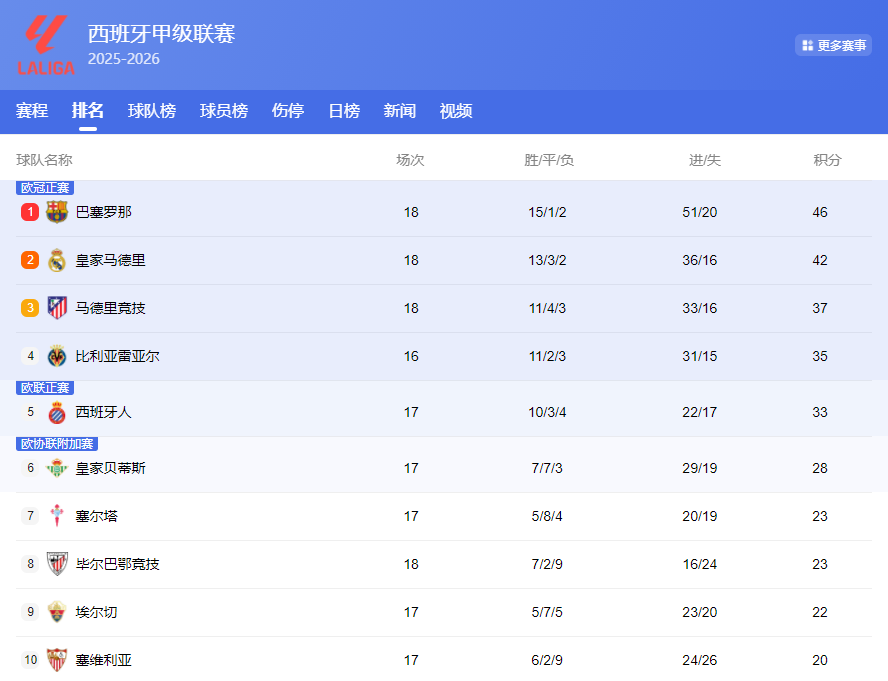The width and height of the screenshot is (888, 681).
Task: Click Barcelona's goals 51/20
Action: coord(699,212)
